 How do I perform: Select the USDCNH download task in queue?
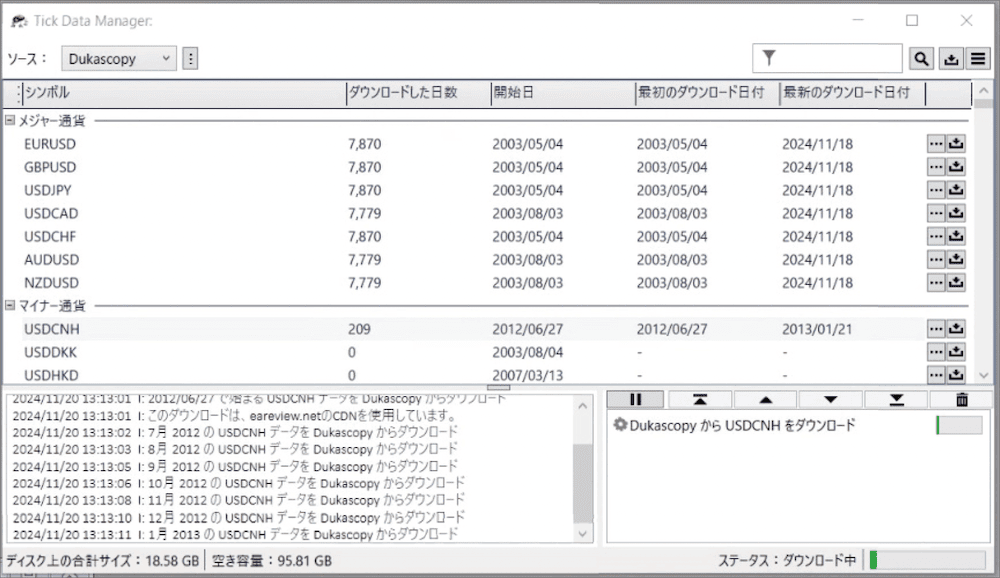point(798,425)
